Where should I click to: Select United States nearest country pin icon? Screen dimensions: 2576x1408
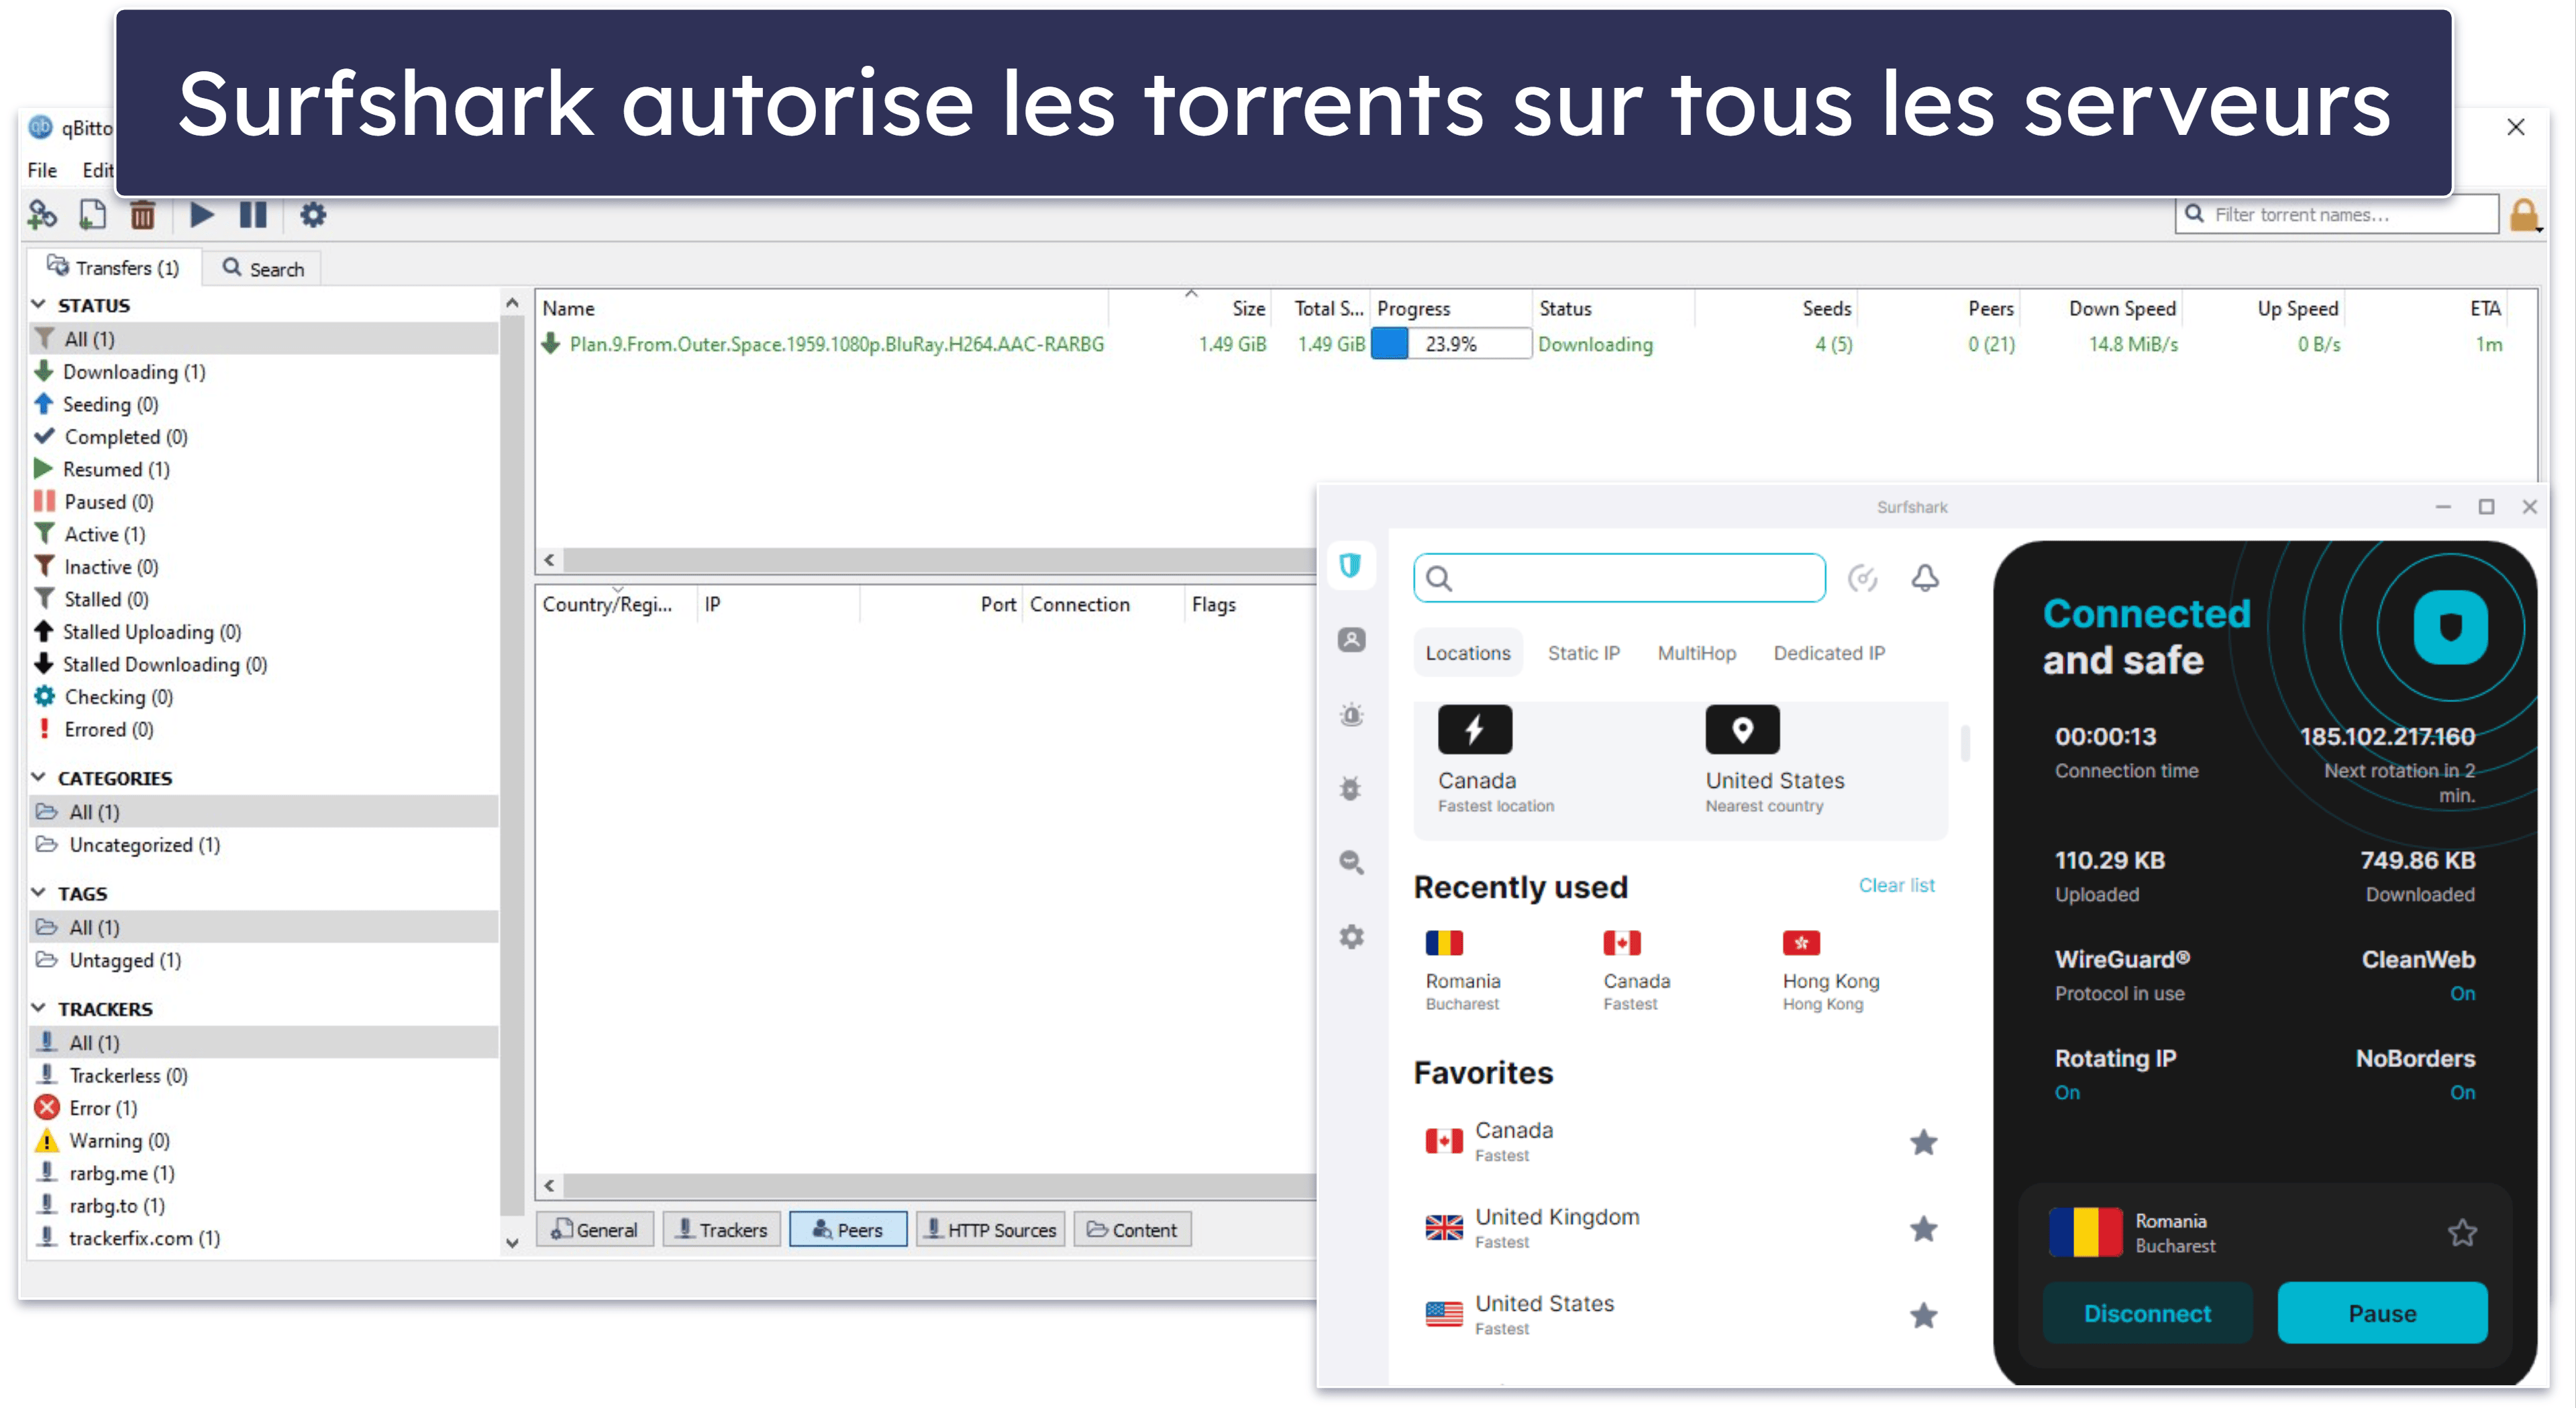coord(1742,729)
